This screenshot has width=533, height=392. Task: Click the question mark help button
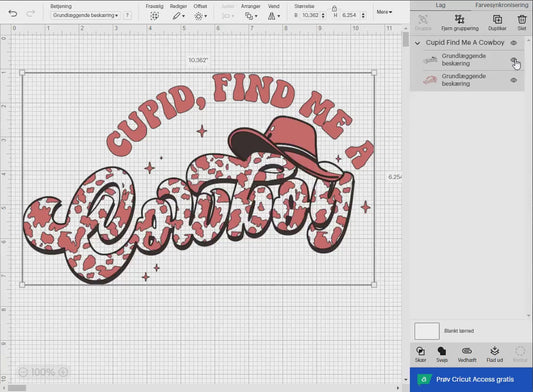pyautogui.click(x=127, y=15)
